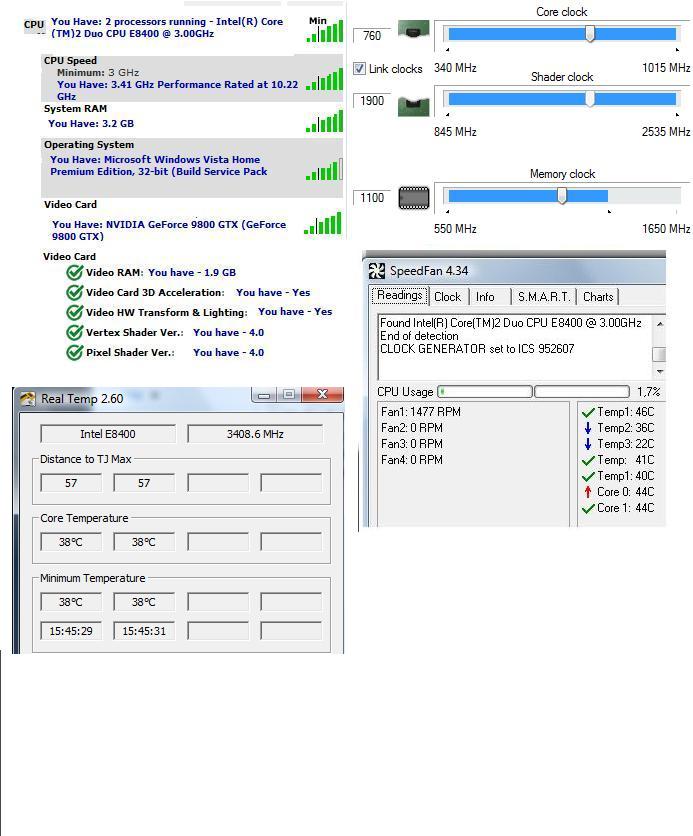Click the Shader clock slider handle
This screenshot has width=693, height=836.
(590, 99)
